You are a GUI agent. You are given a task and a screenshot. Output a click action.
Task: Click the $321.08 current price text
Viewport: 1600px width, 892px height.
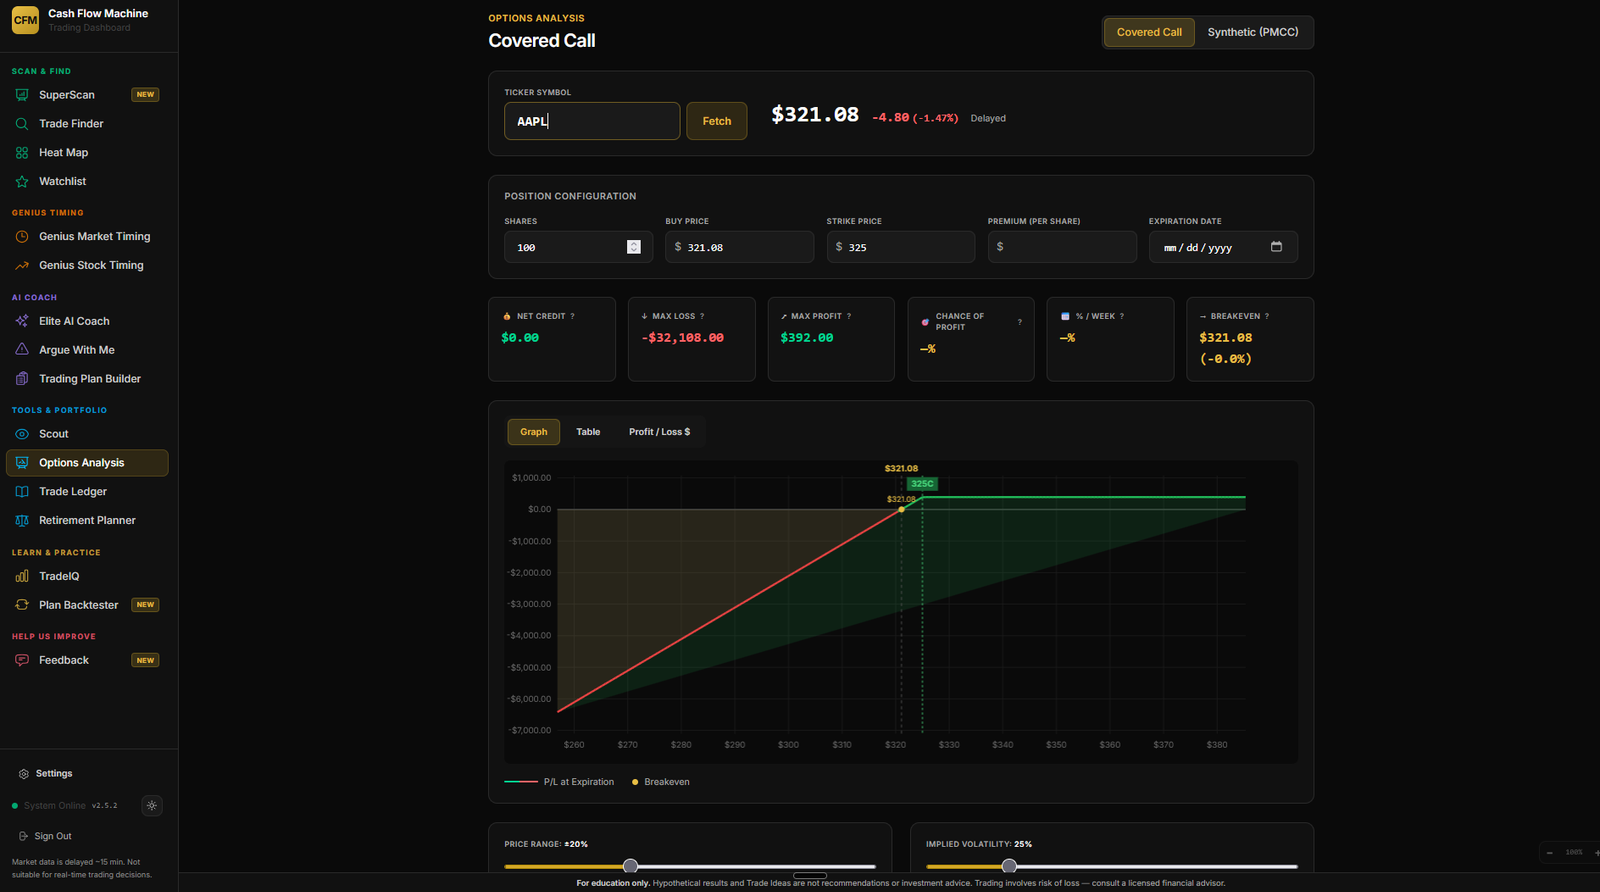815,115
